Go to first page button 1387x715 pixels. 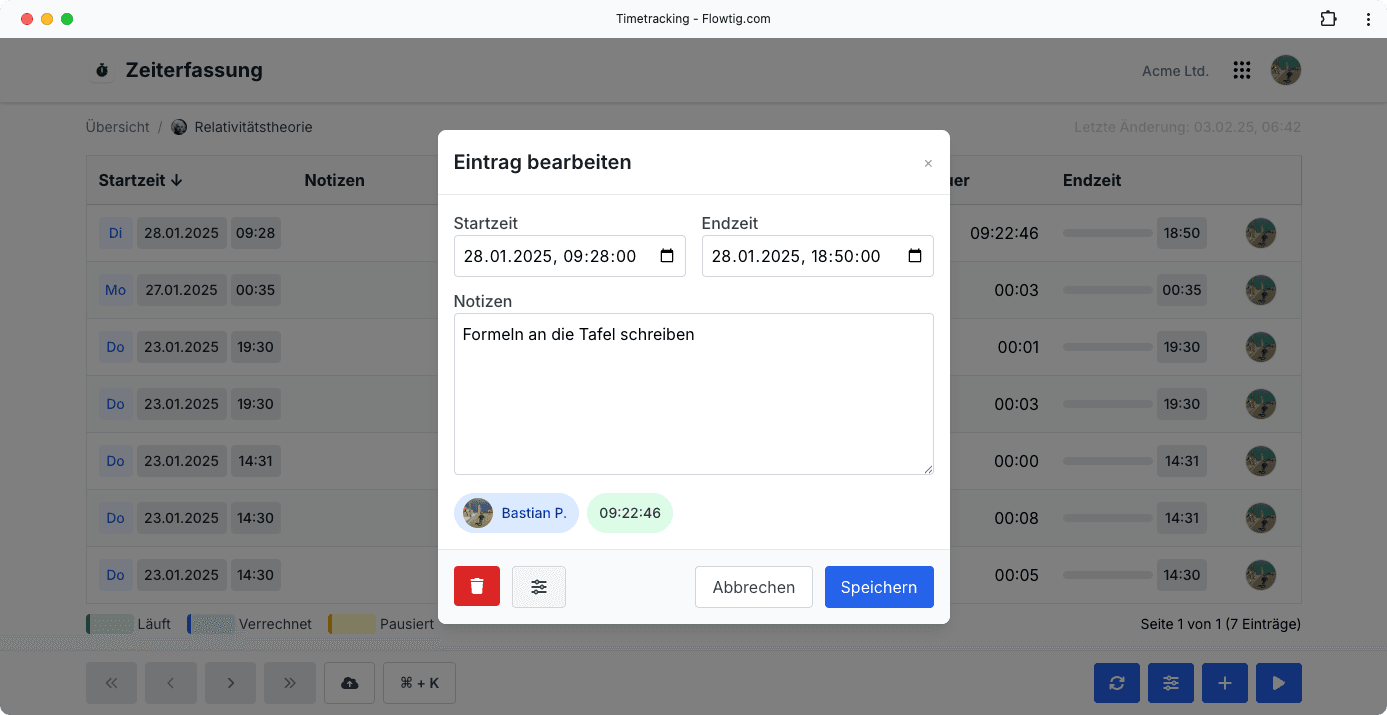pos(111,683)
